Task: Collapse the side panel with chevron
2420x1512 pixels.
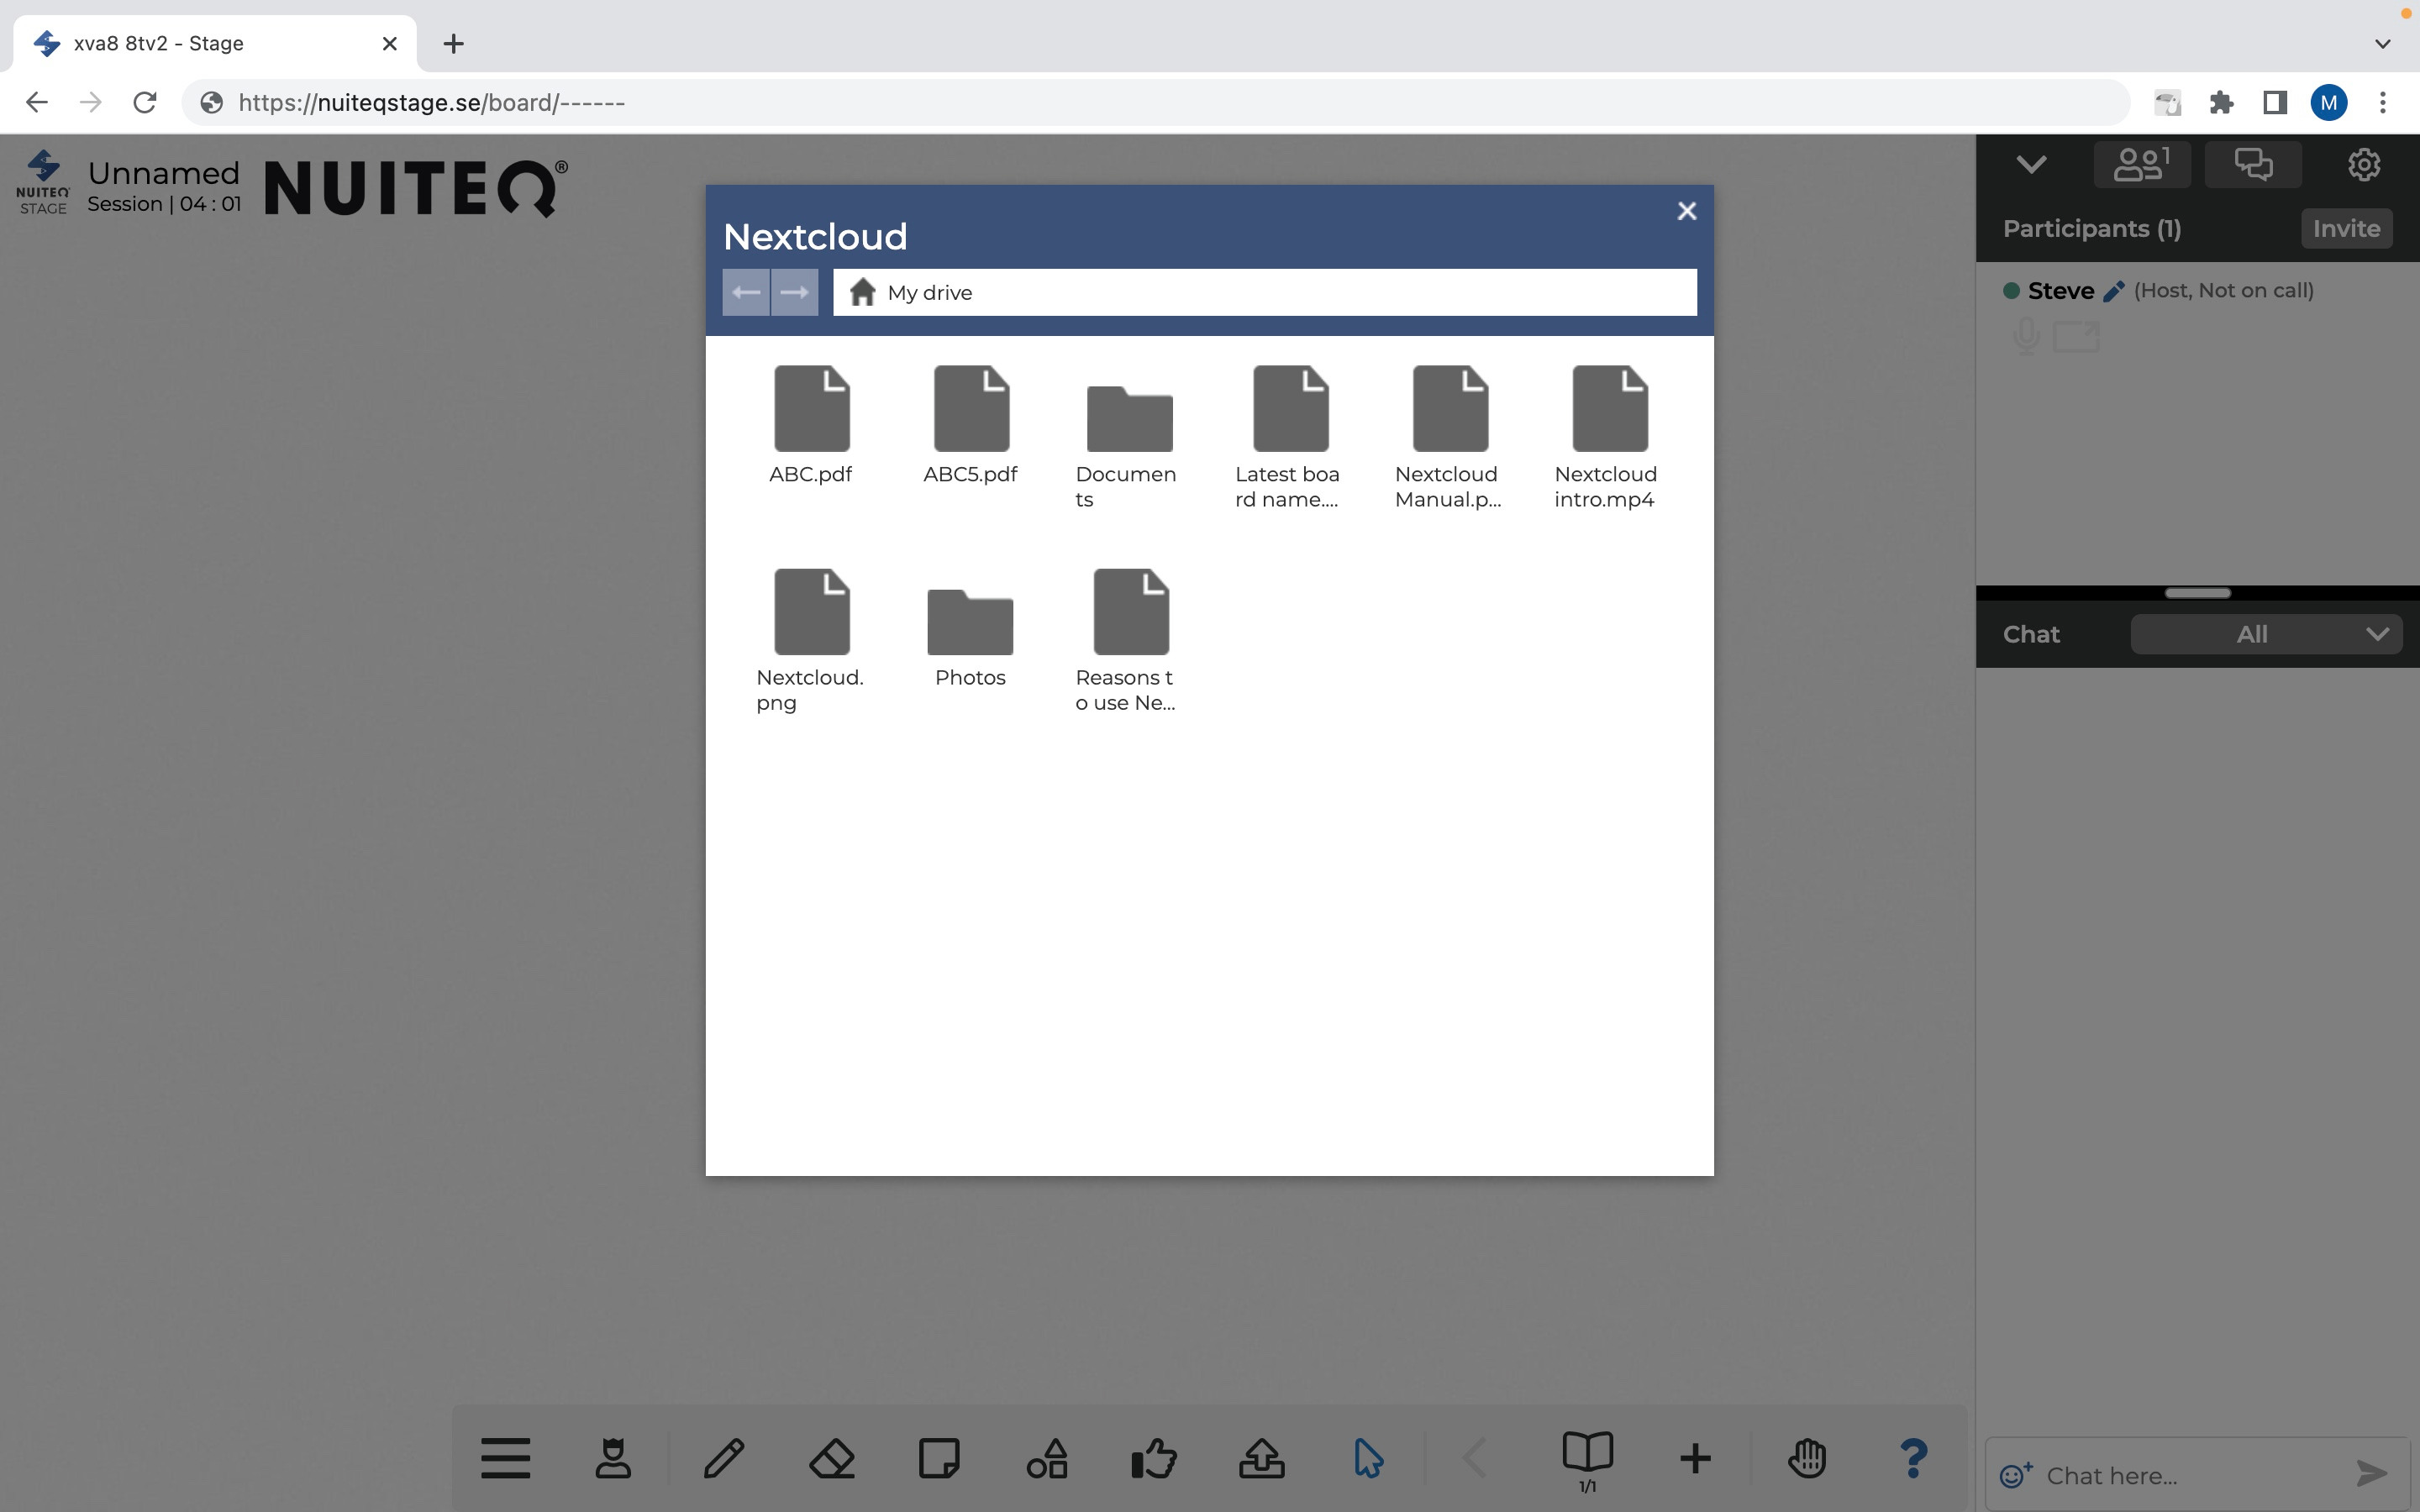Action: tap(2031, 164)
